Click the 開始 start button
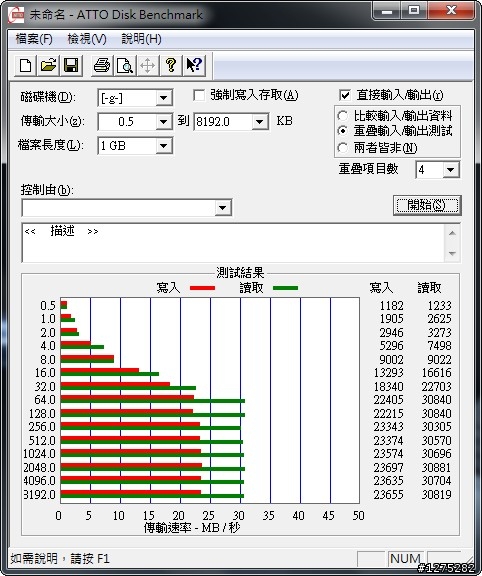 point(427,205)
